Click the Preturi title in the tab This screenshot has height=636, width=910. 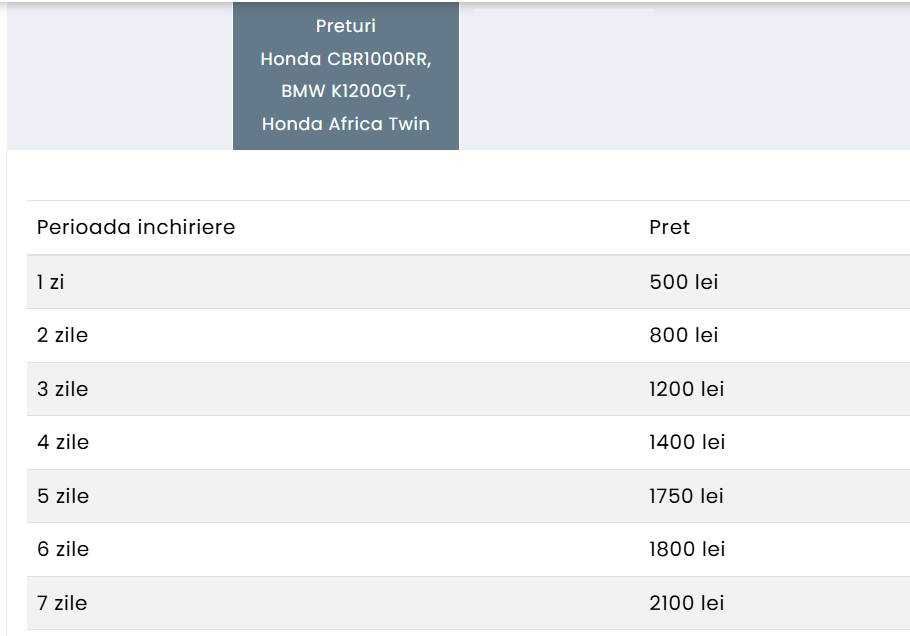pos(345,26)
